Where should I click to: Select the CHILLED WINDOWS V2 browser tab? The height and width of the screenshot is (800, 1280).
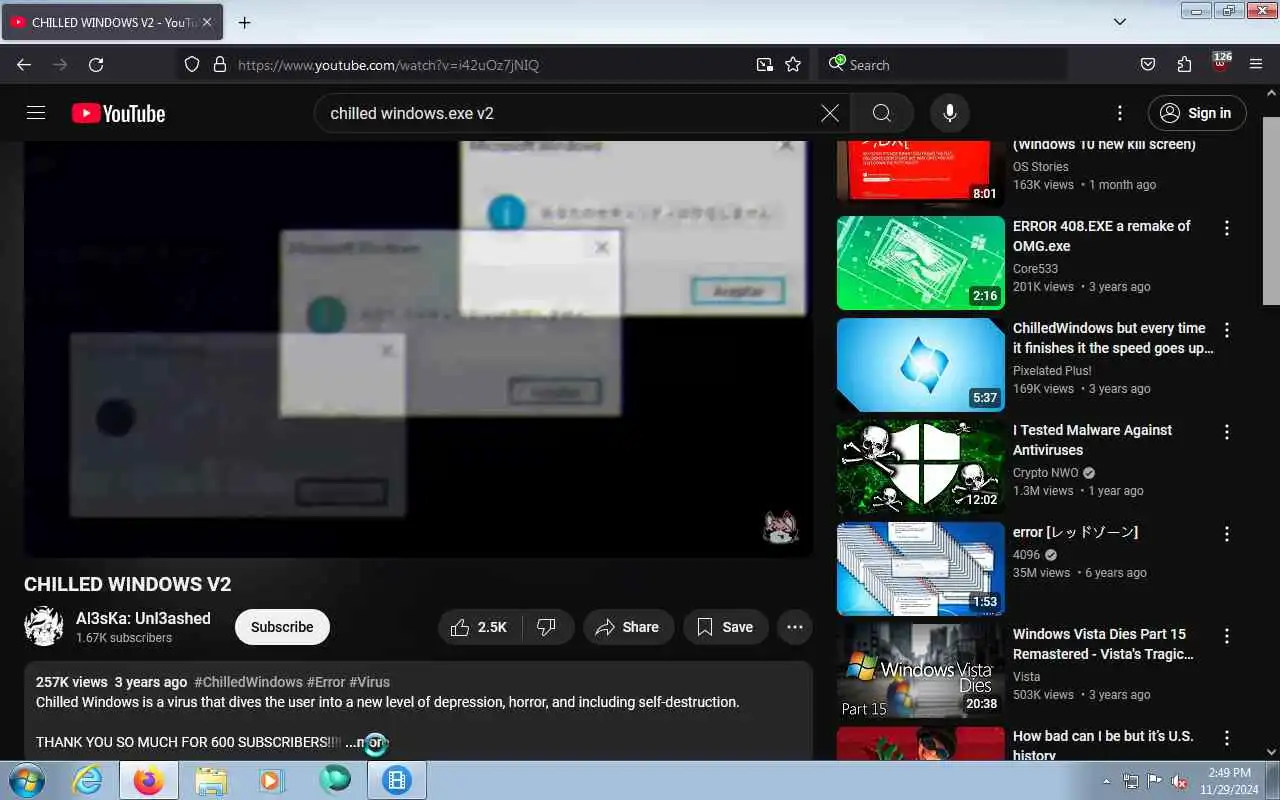pos(112,22)
